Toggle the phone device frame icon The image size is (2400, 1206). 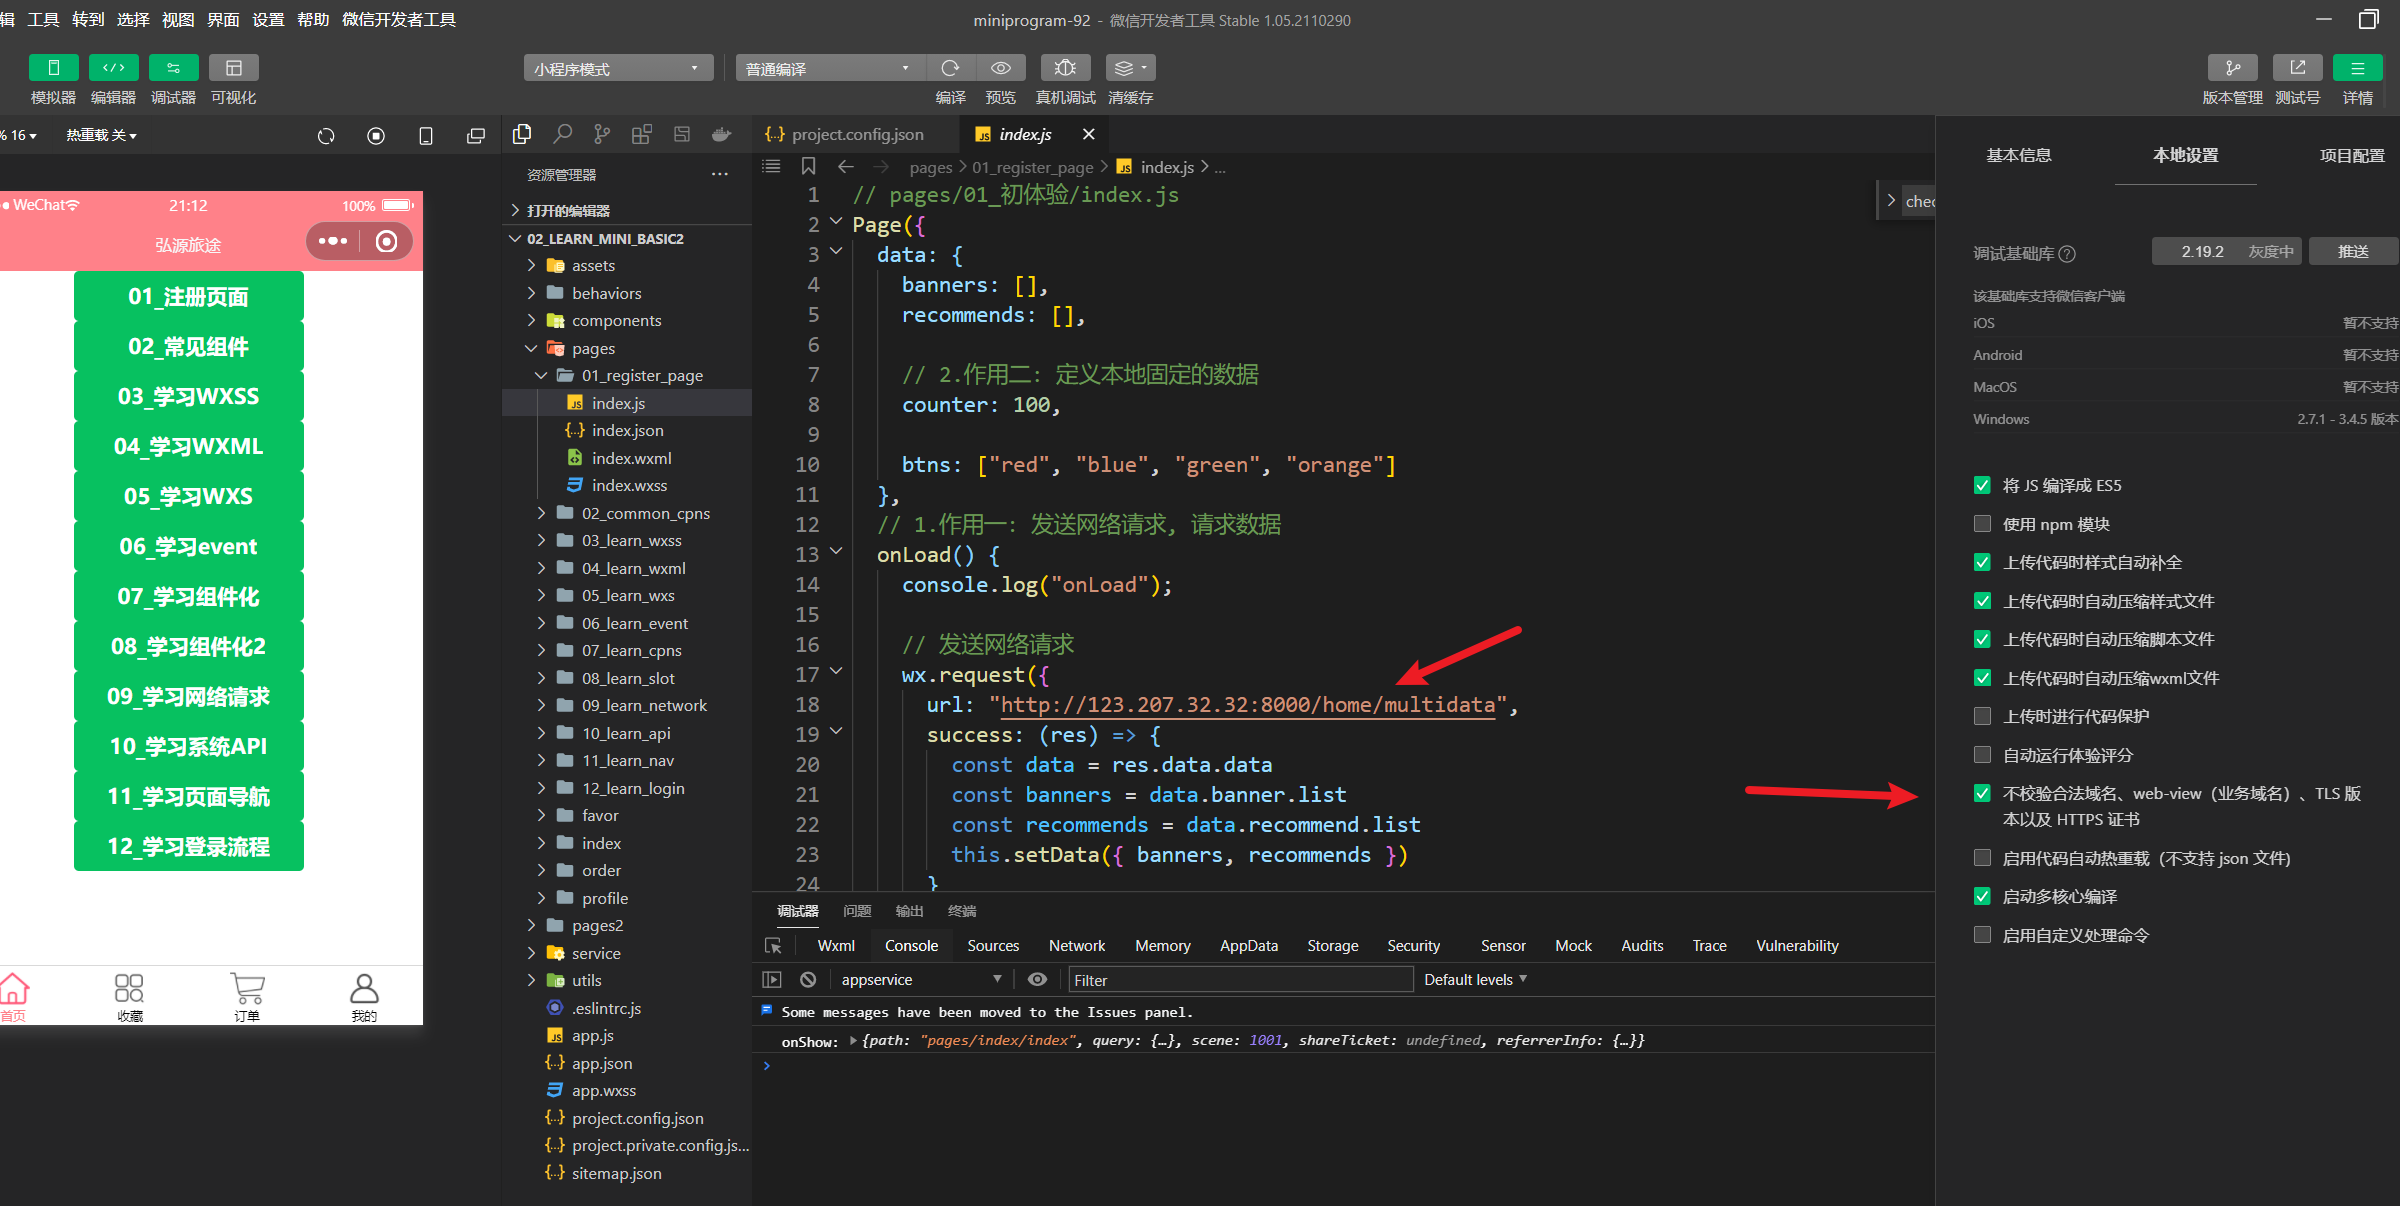(426, 136)
